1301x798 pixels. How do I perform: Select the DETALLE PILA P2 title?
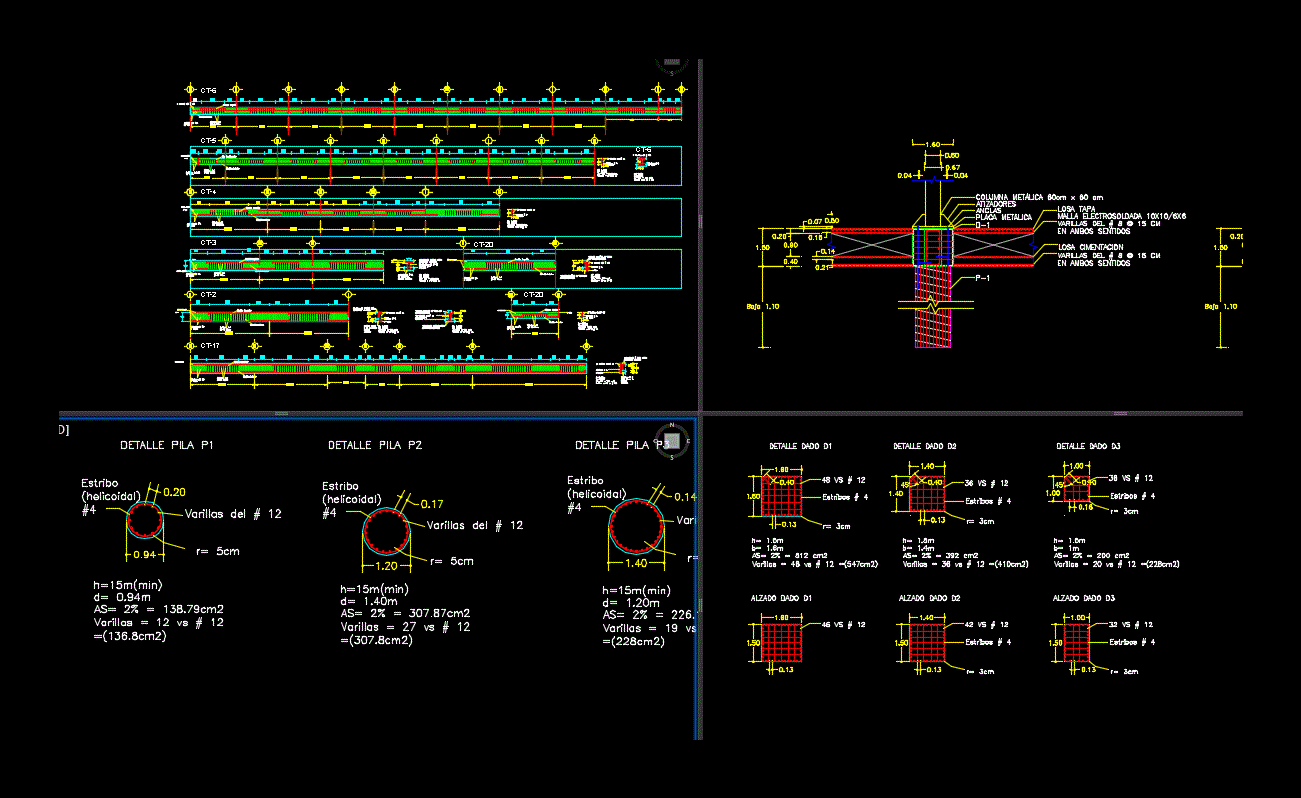tap(375, 445)
